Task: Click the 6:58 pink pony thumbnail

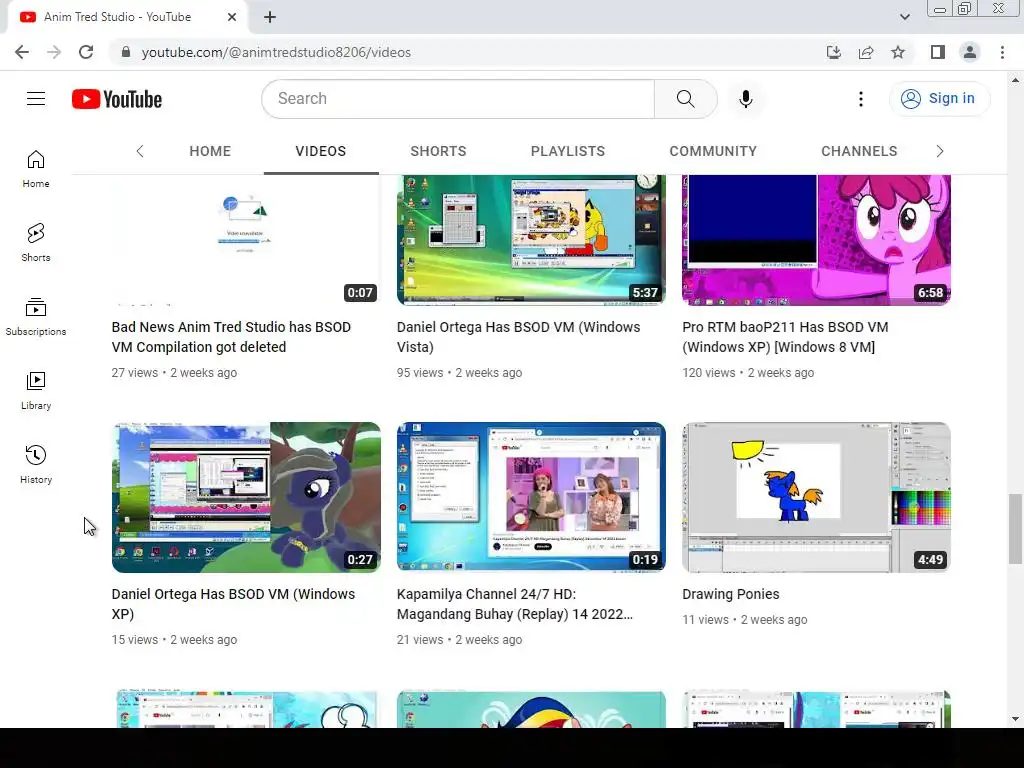Action: tap(816, 240)
